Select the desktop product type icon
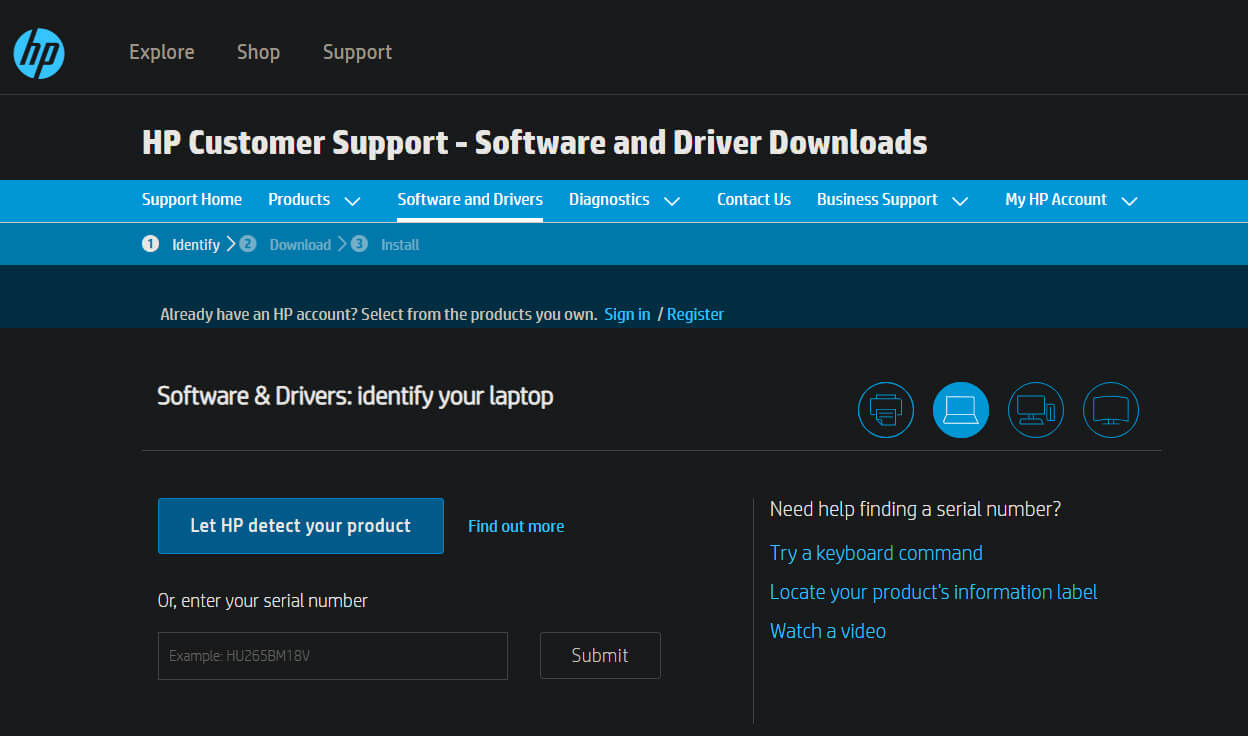This screenshot has width=1248, height=736. click(1036, 410)
